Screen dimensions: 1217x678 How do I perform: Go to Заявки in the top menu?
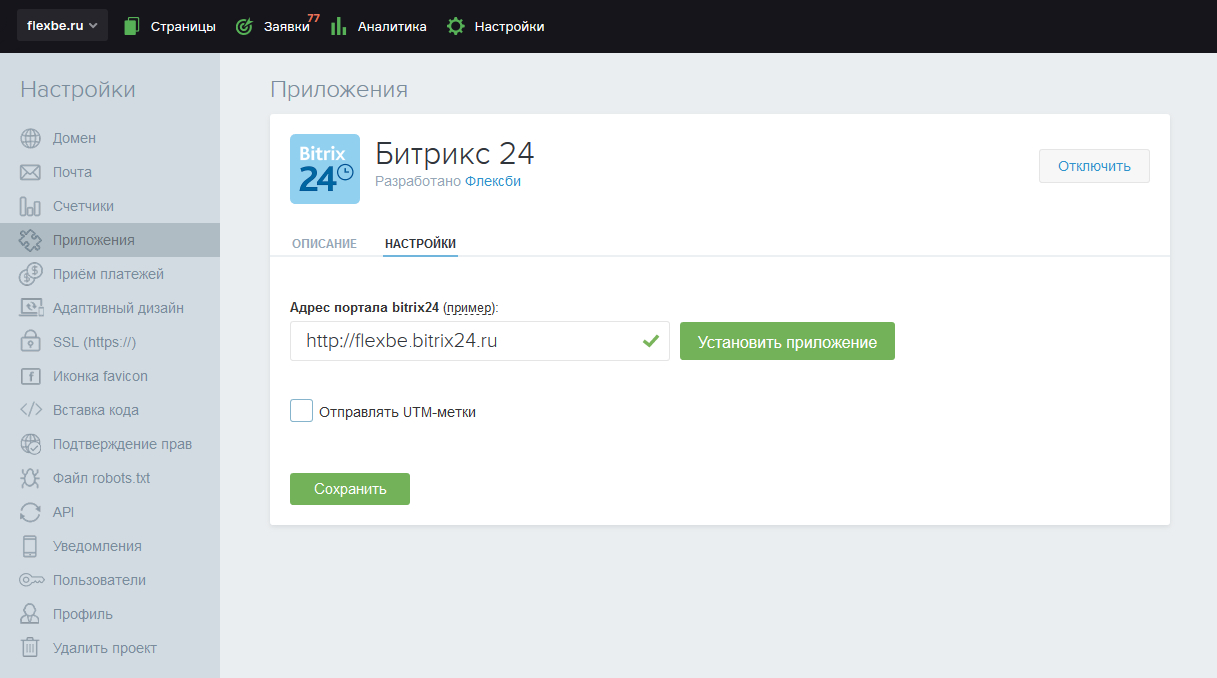(x=273, y=27)
